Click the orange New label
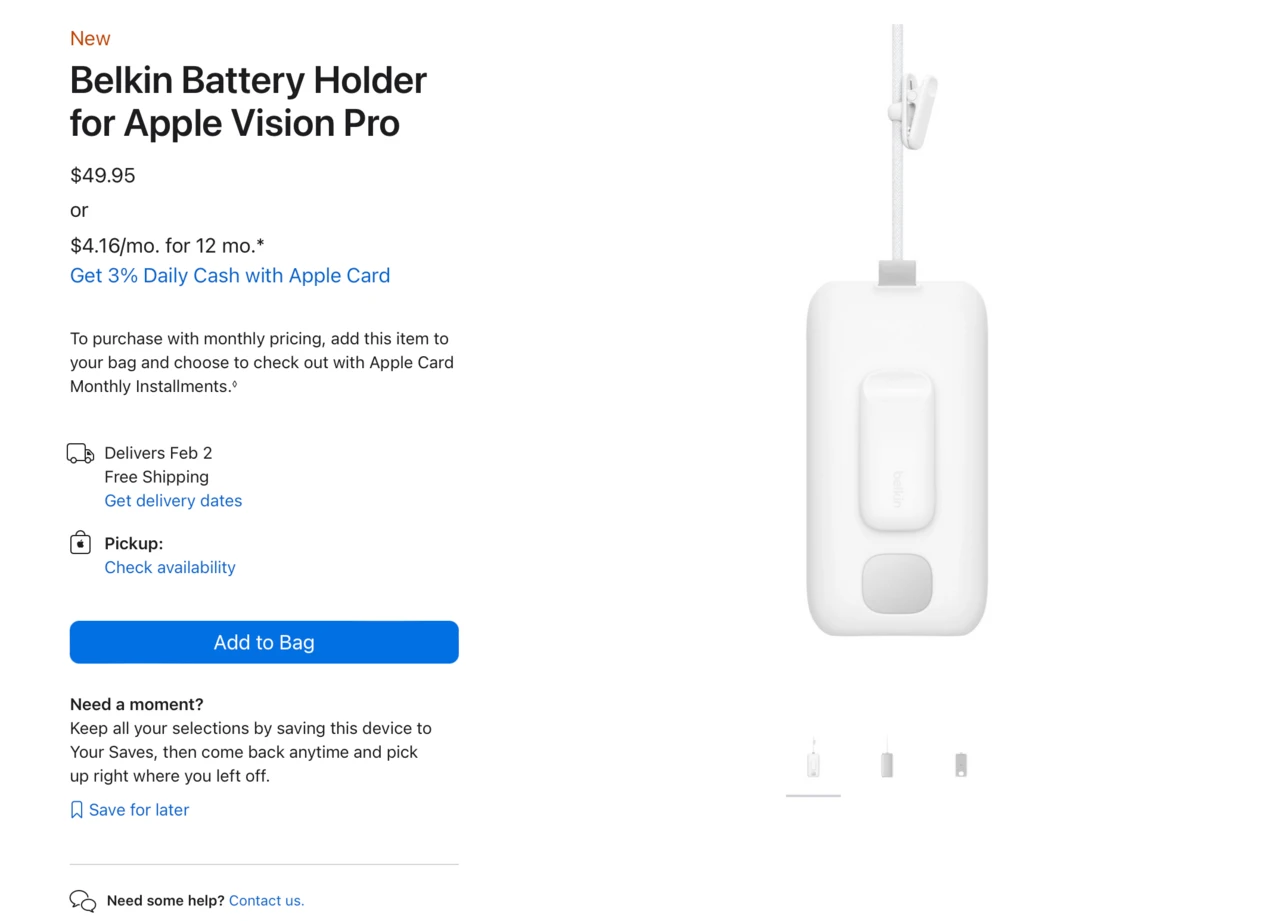 point(90,39)
